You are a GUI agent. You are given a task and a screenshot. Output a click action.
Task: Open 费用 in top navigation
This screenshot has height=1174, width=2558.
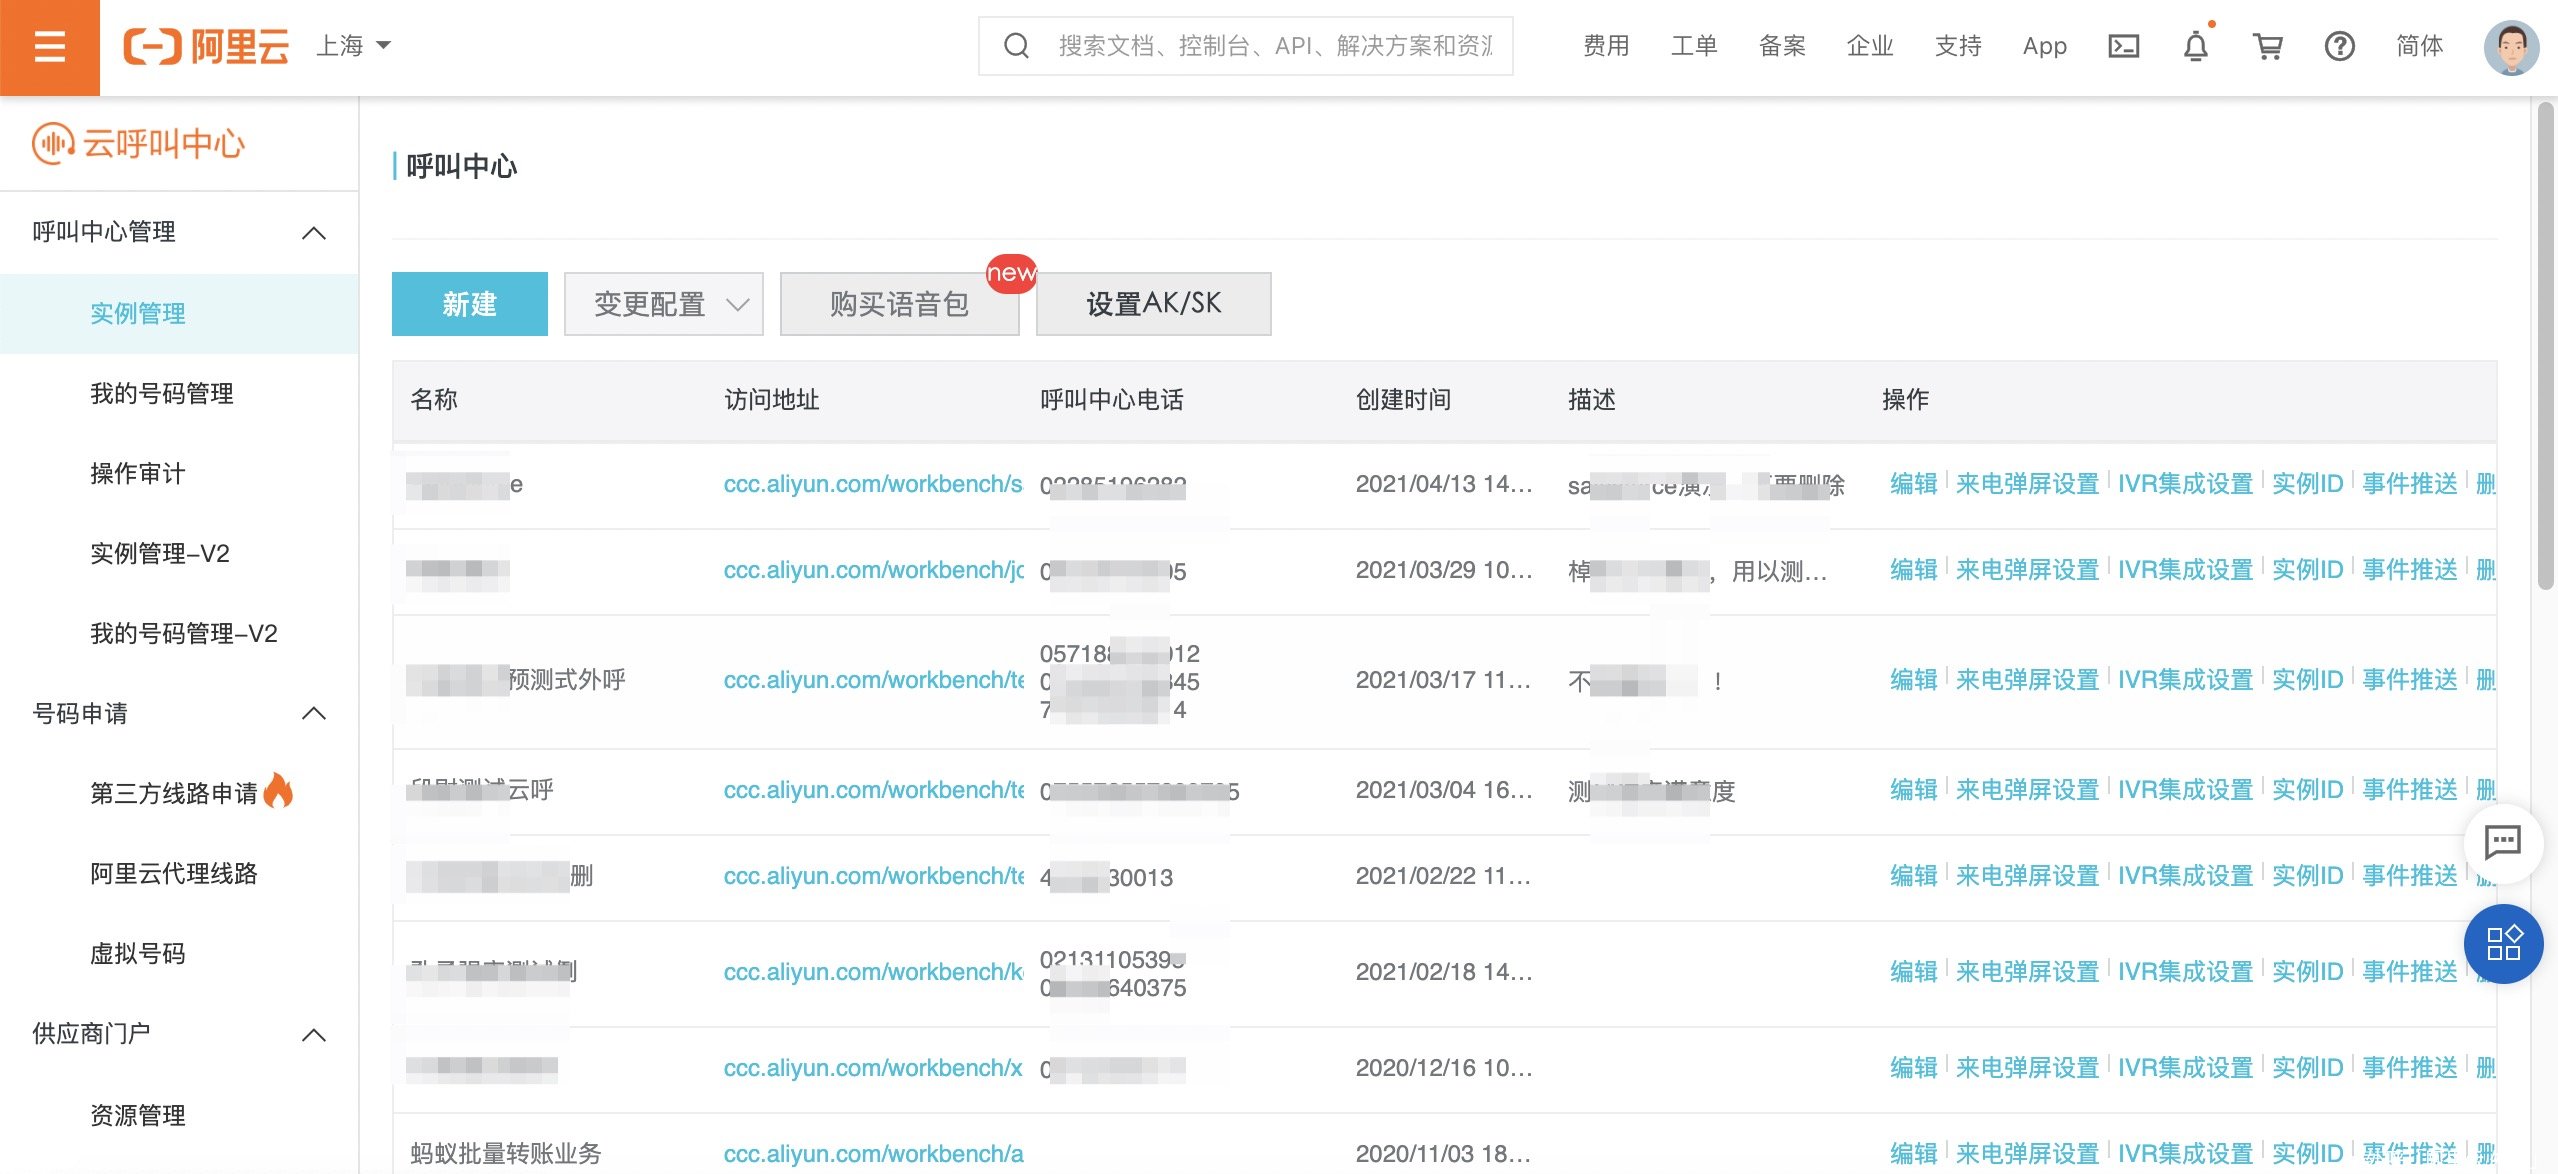pos(1606,46)
